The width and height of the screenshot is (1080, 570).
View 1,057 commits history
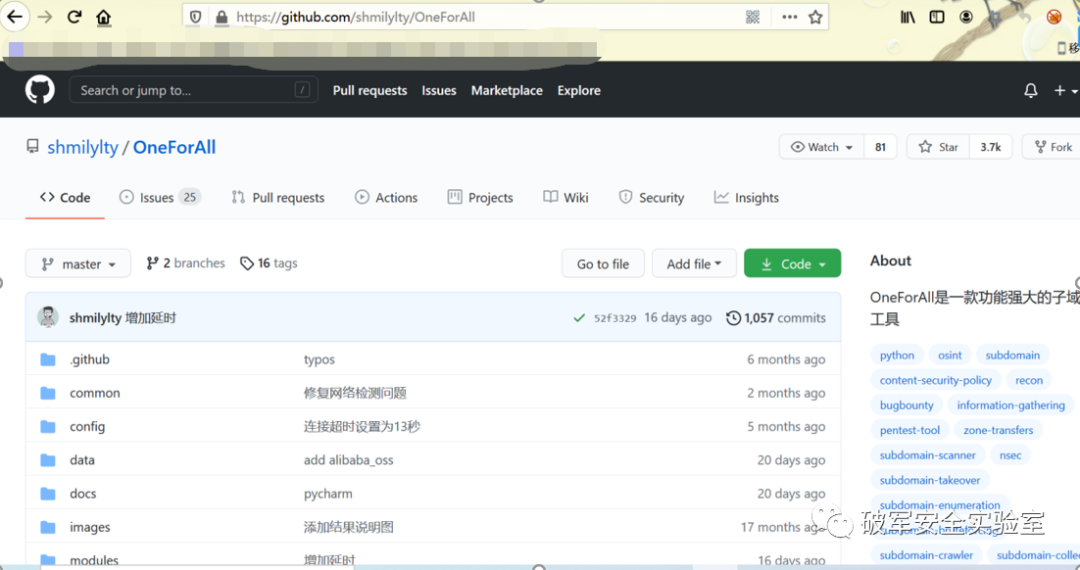pyautogui.click(x=776, y=318)
